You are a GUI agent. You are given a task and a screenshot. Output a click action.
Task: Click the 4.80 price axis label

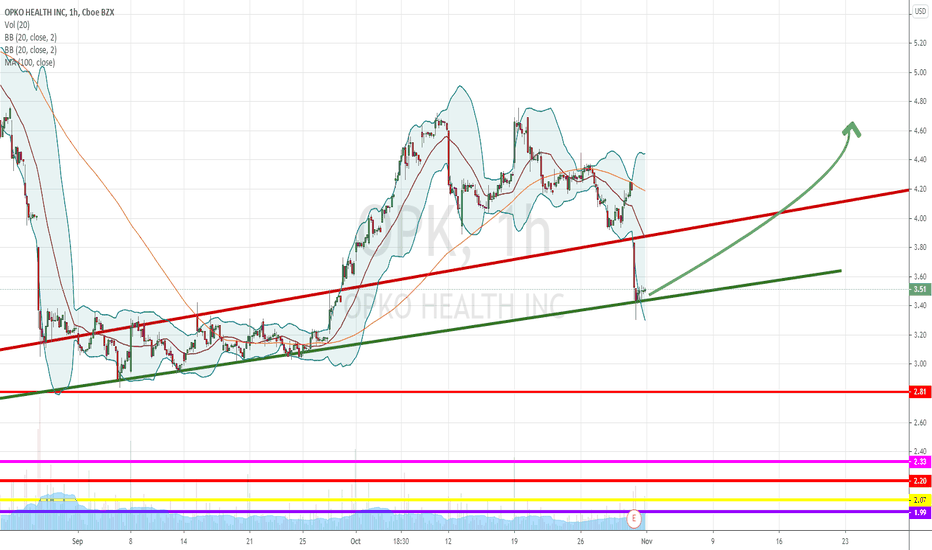(920, 102)
